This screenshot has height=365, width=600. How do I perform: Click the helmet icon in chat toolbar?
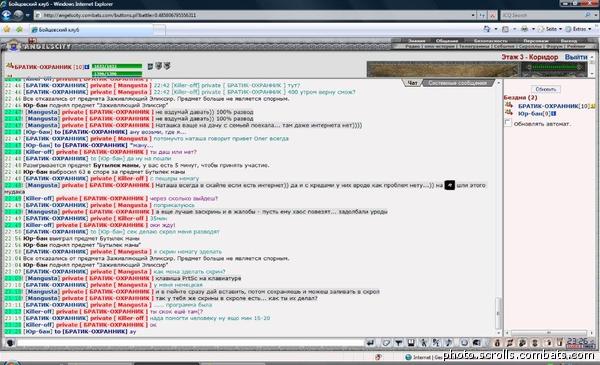[477, 342]
